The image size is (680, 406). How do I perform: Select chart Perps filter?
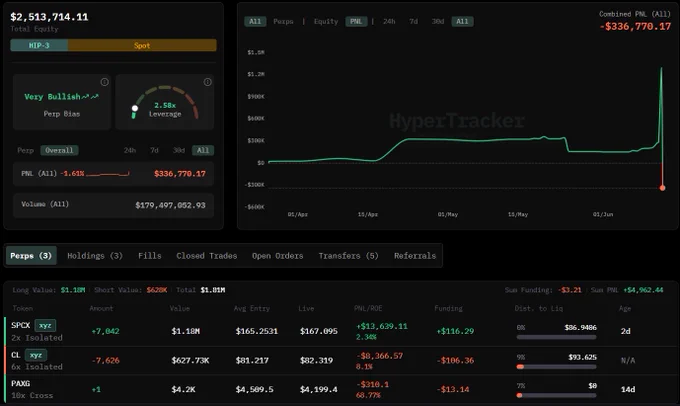(x=283, y=21)
